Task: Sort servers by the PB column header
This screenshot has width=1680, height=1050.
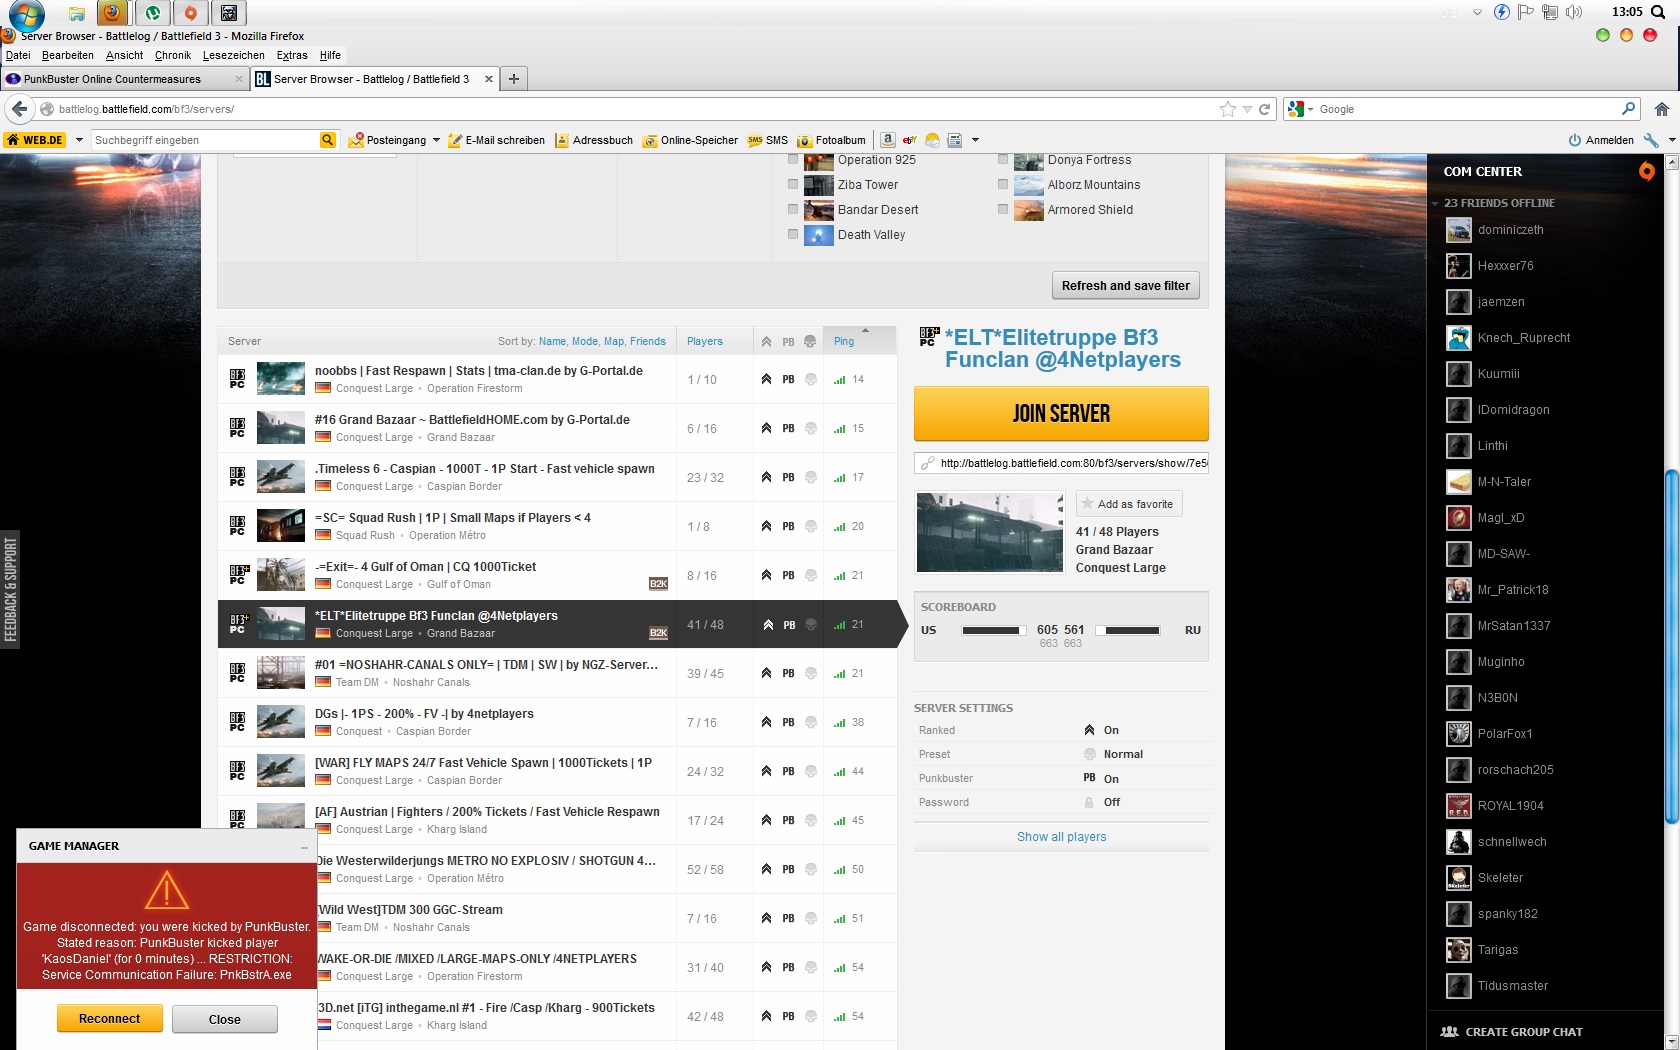Action: [788, 342]
